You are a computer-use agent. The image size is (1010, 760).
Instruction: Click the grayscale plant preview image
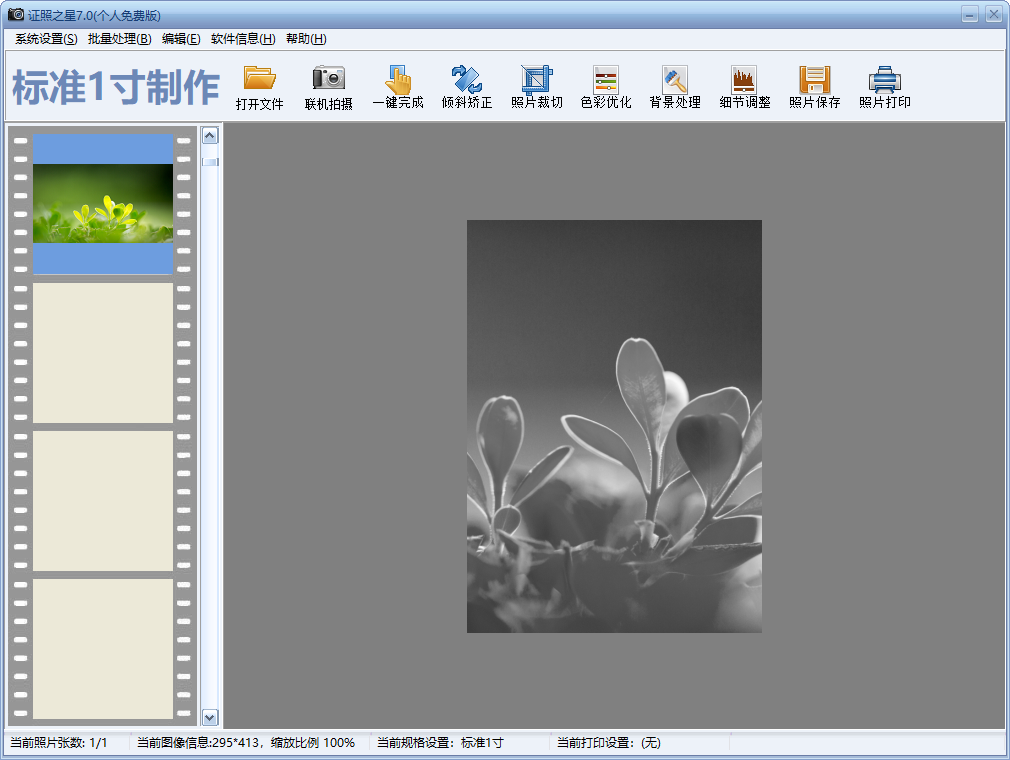tap(614, 426)
